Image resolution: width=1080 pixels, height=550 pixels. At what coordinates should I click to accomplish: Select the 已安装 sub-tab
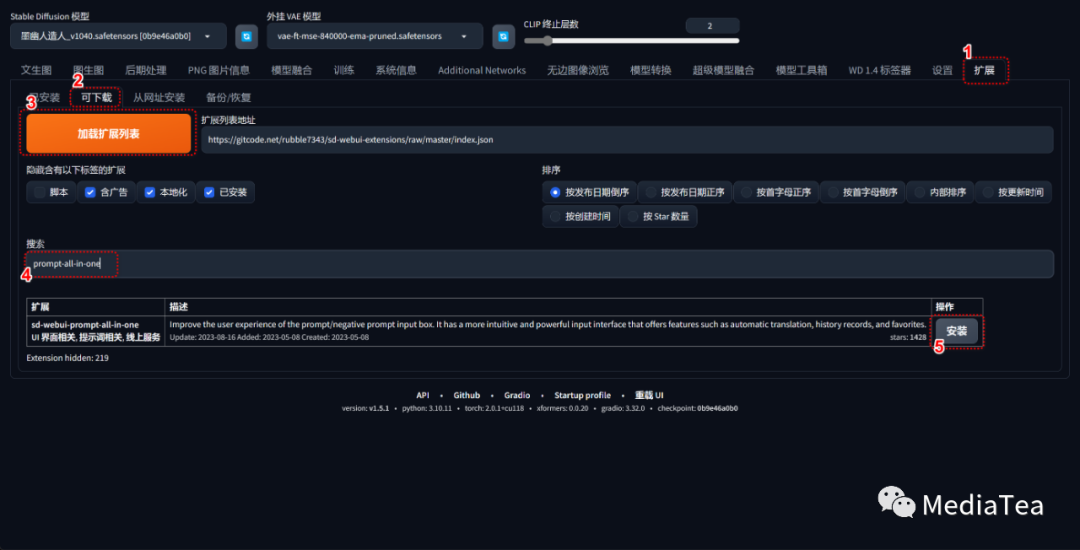[x=45, y=98]
